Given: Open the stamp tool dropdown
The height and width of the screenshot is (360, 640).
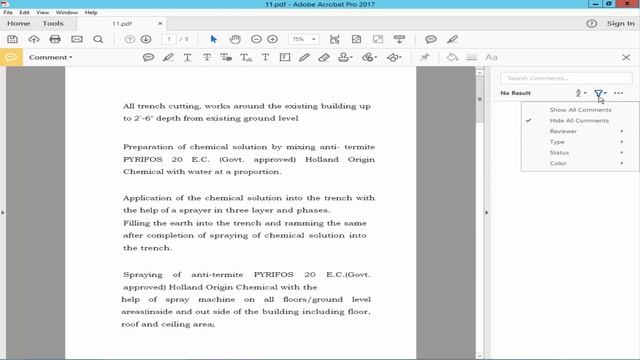Looking at the screenshot, I should 345,57.
